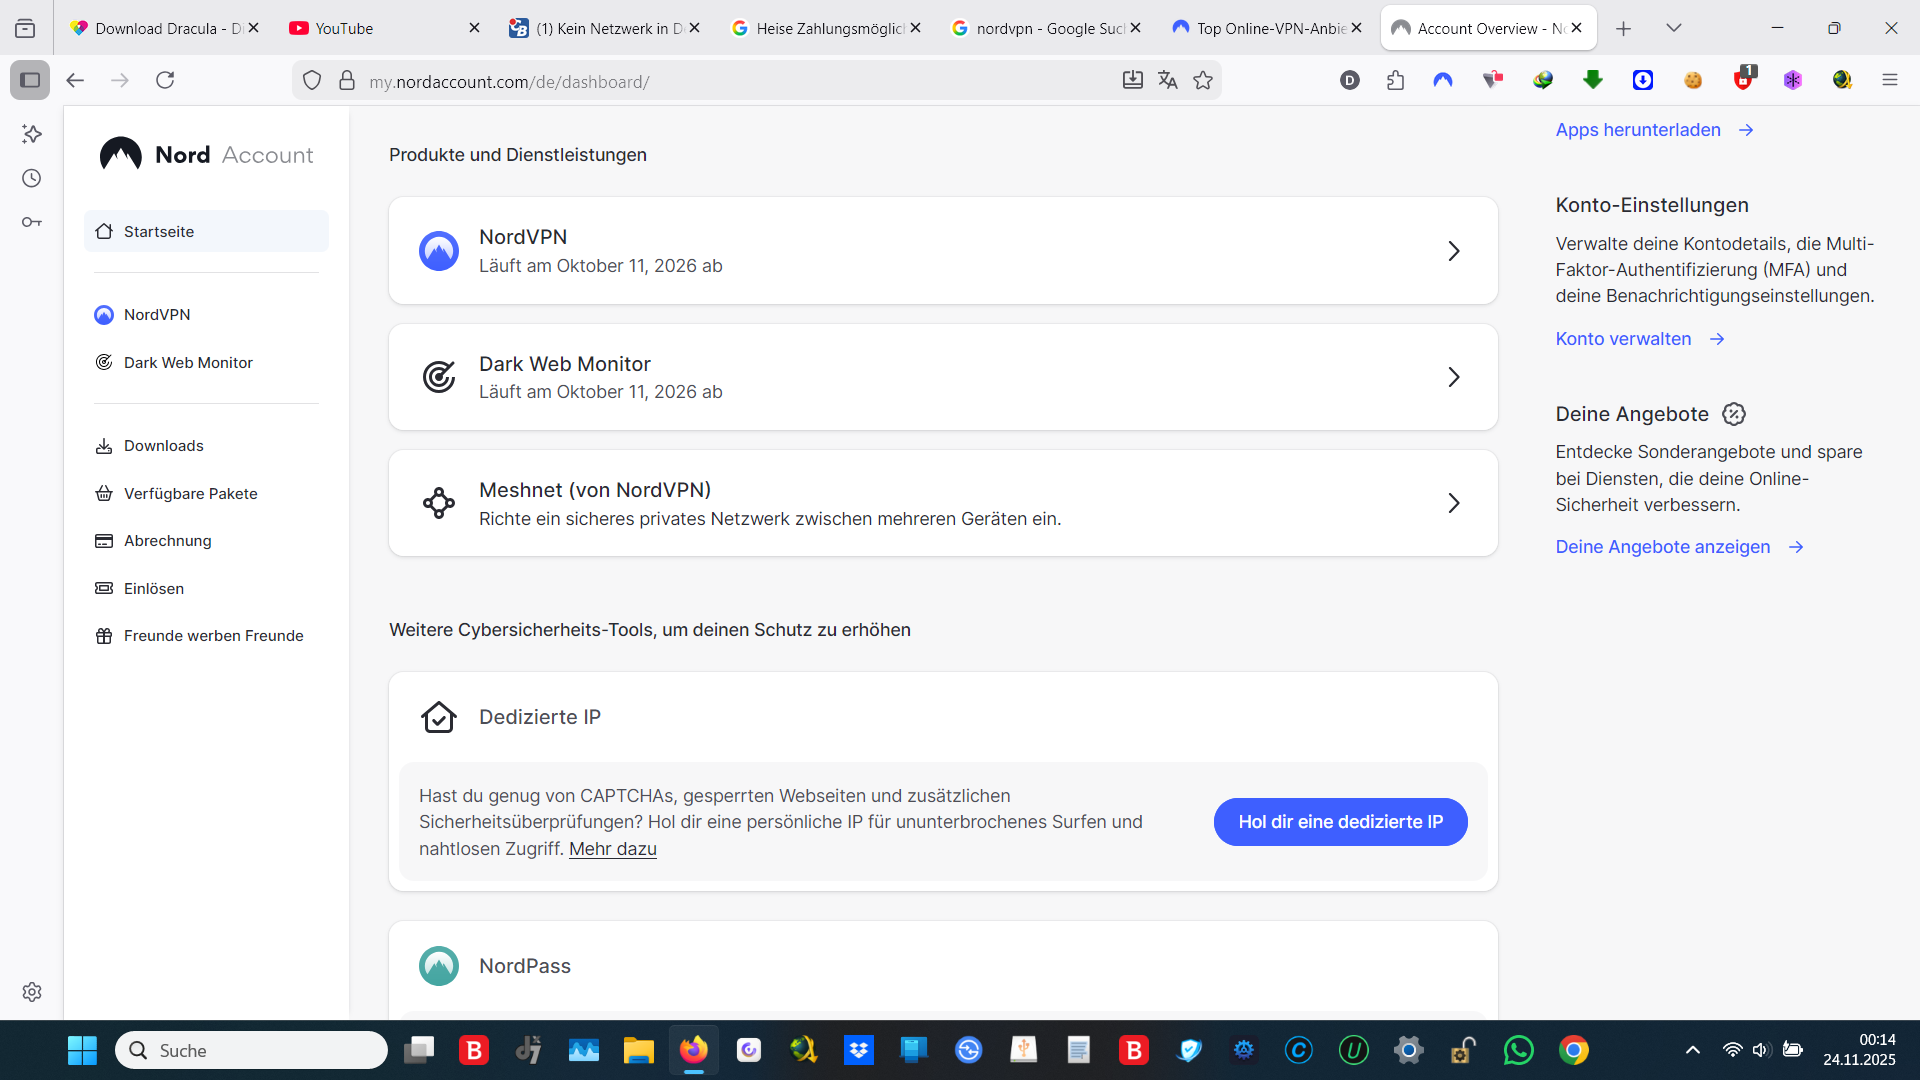Expand the NordVPN product card chevron
Viewport: 1920px width, 1080px height.
tap(1453, 251)
